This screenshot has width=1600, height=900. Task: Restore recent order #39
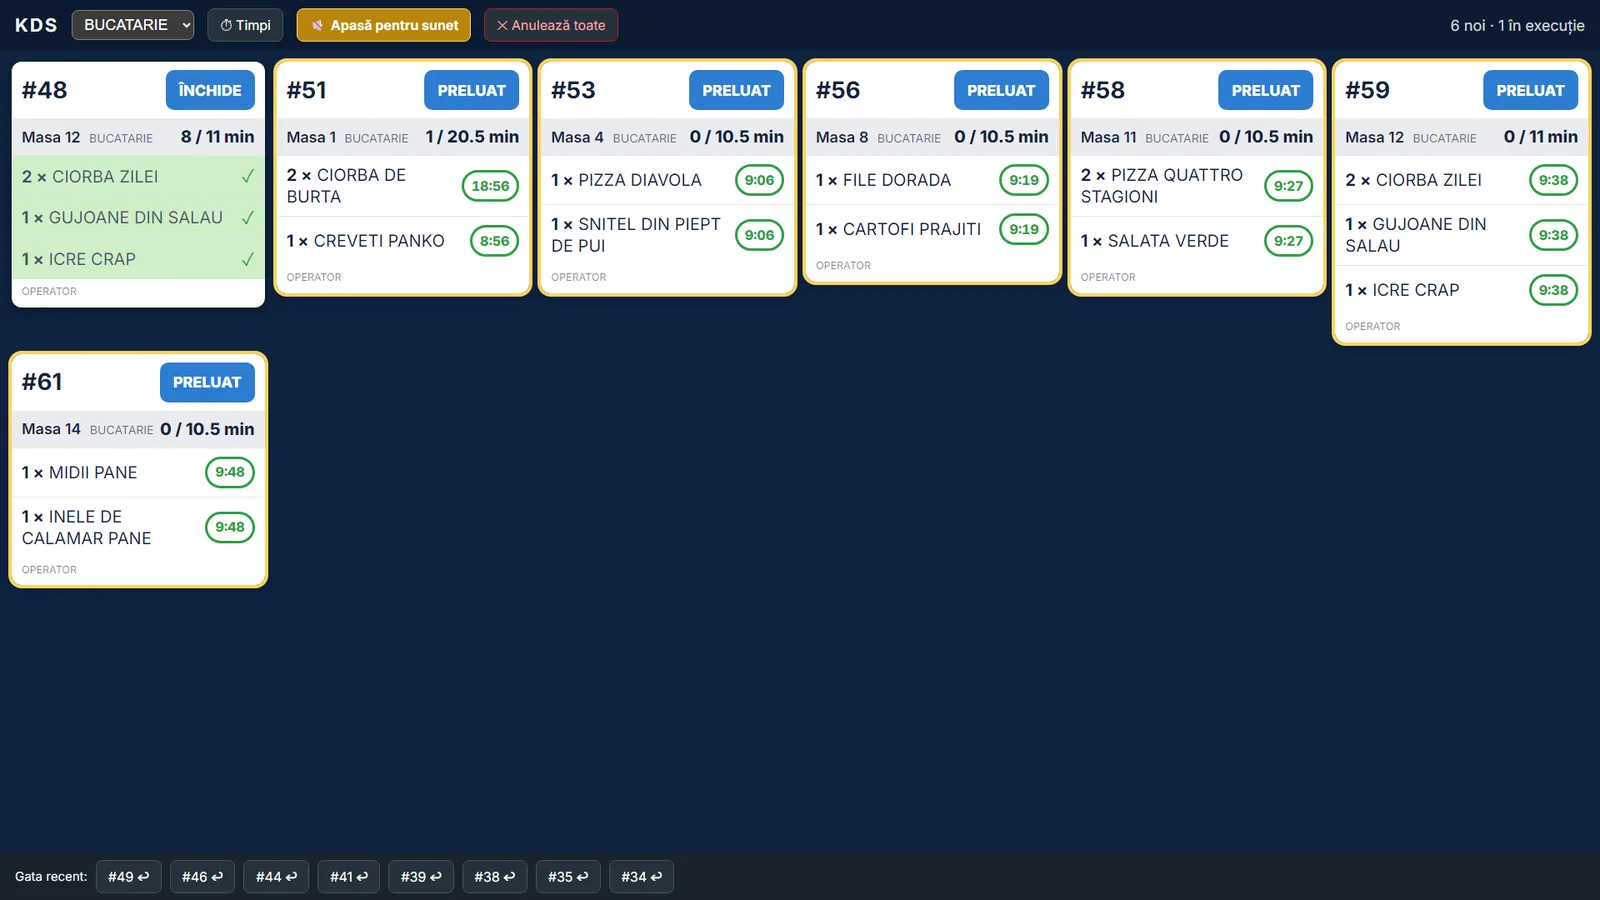421,877
